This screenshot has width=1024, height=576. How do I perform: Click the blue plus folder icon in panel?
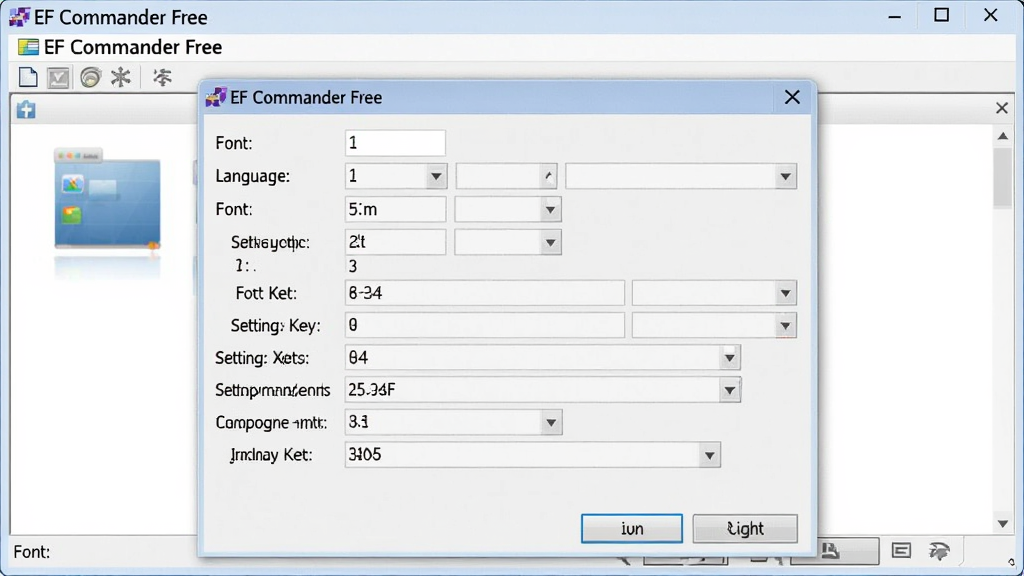(26, 109)
